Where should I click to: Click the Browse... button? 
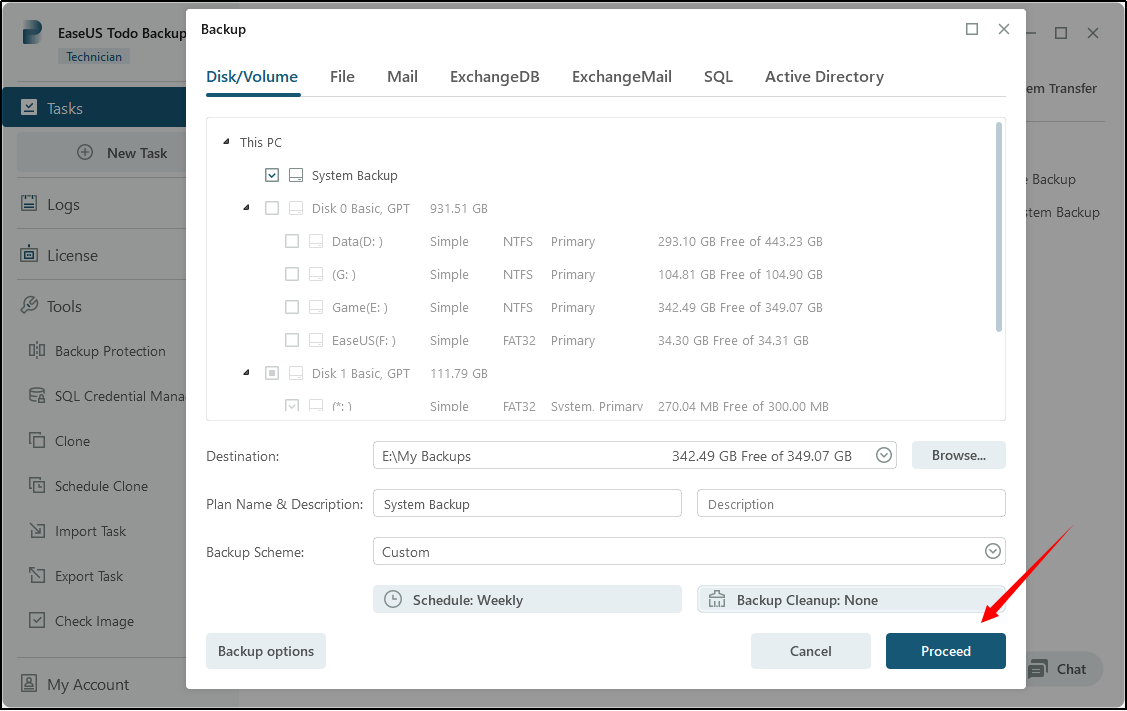(x=958, y=455)
